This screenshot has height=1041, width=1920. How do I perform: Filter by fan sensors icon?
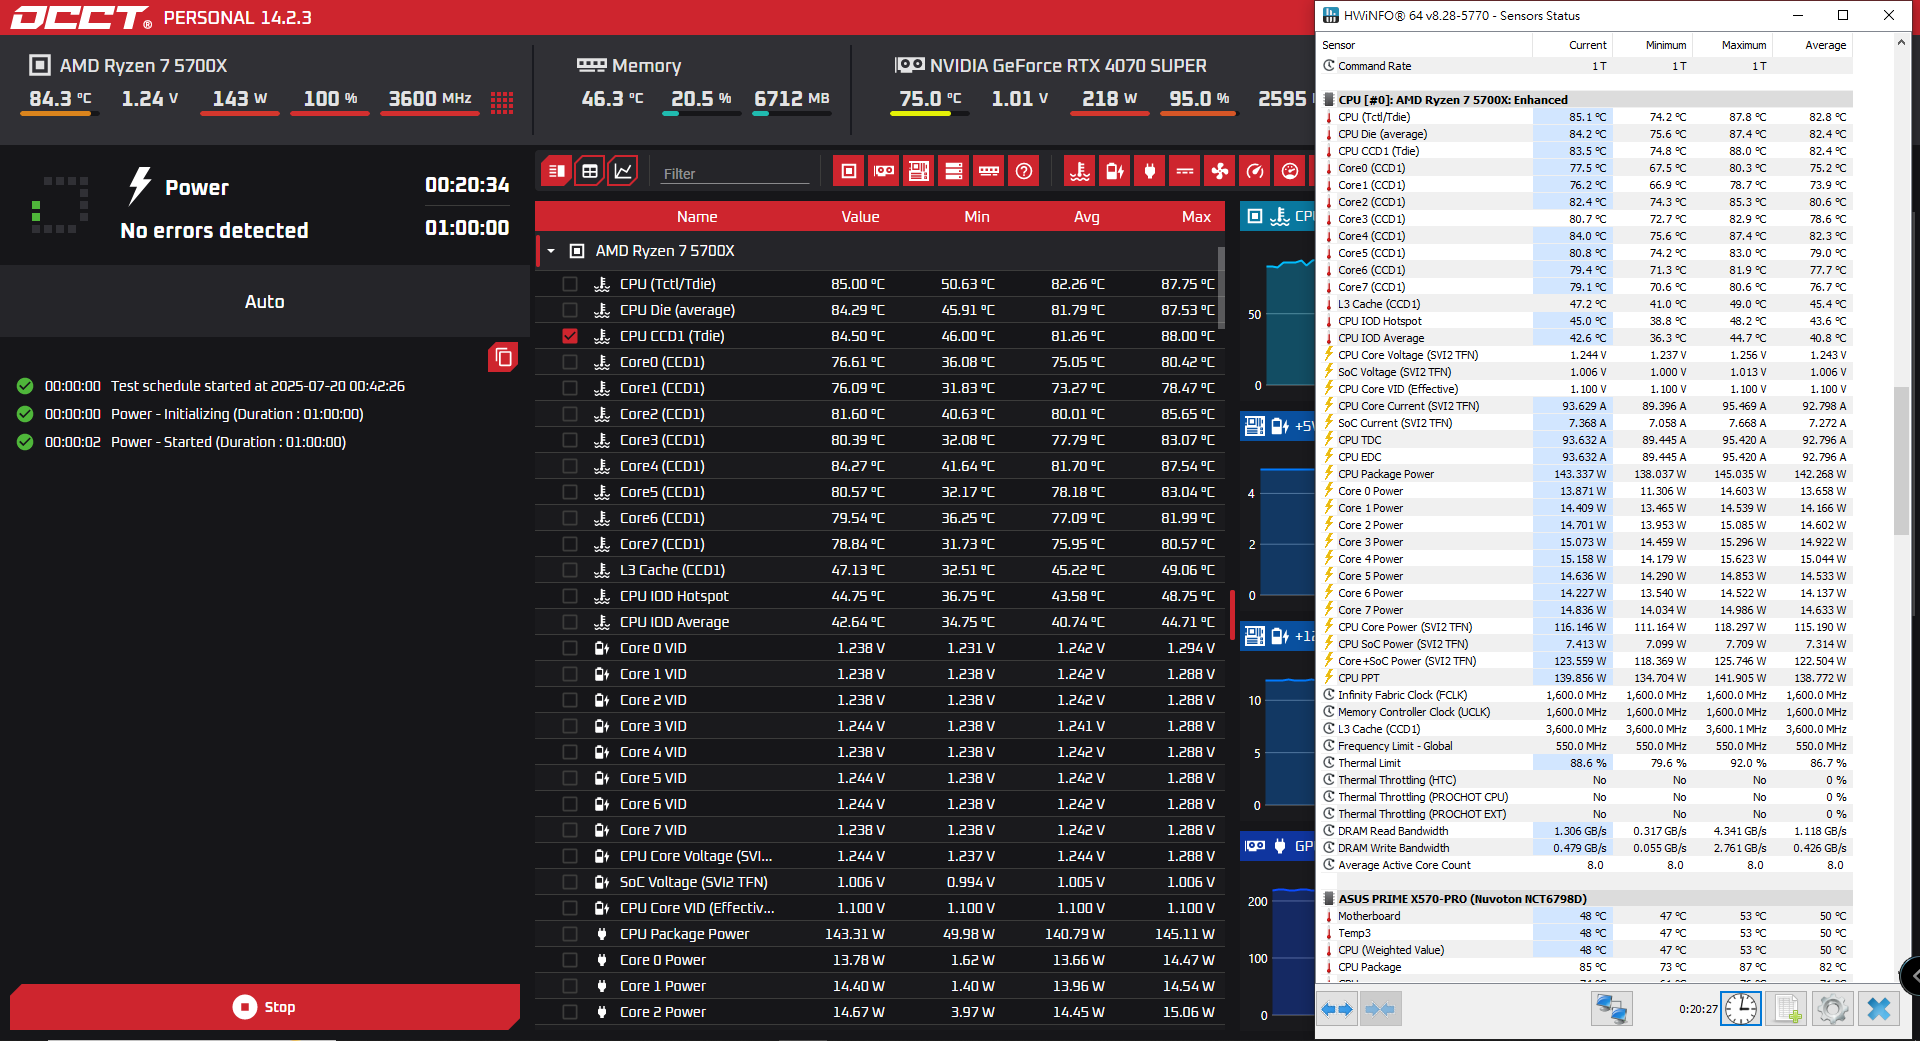pyautogui.click(x=1220, y=171)
